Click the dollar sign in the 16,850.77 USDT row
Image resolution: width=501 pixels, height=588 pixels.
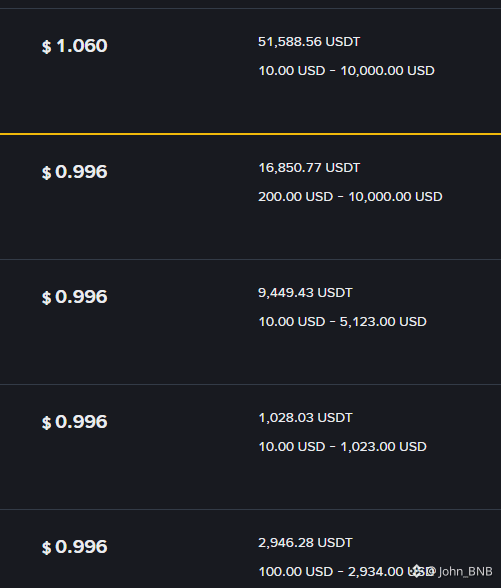[x=46, y=173]
